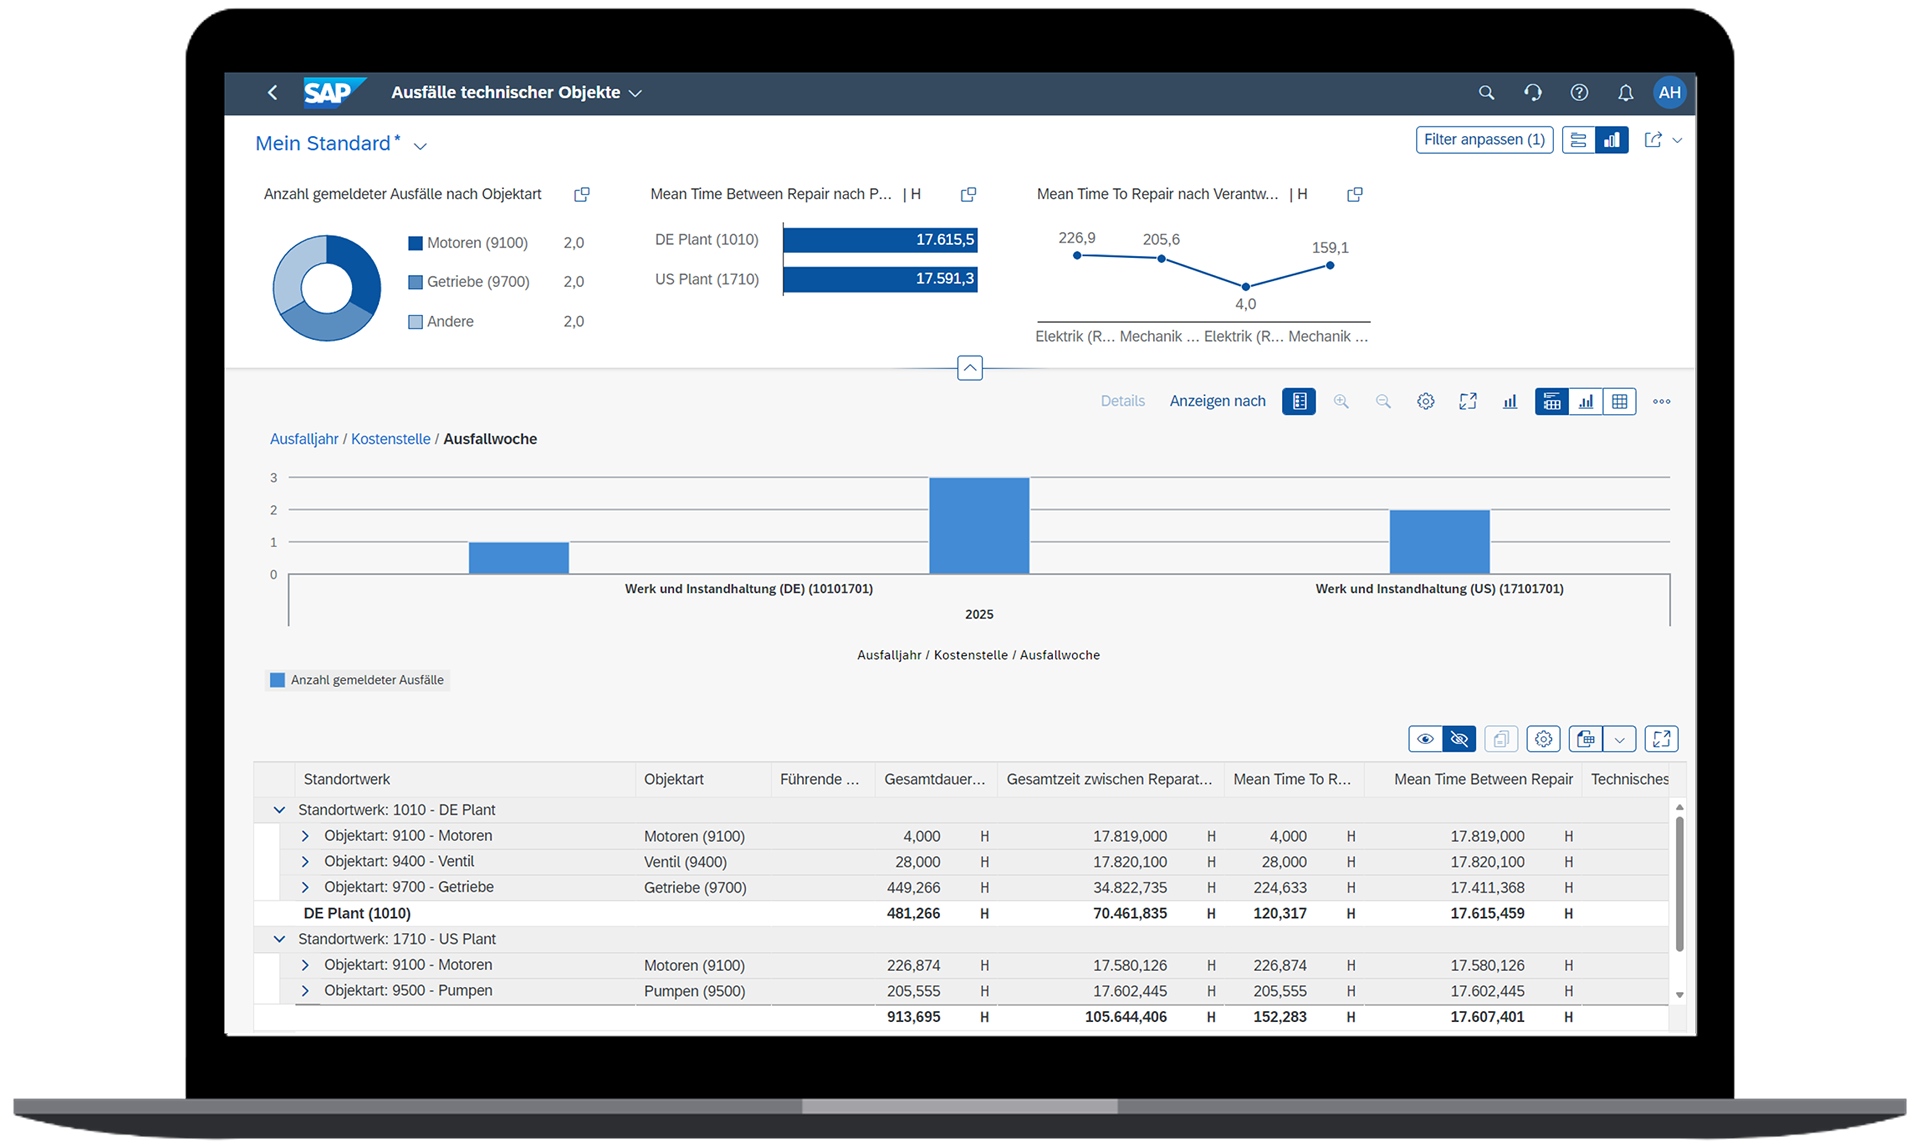Image resolution: width=1920 pixels, height=1148 pixels.
Task: Click Motoren (9100) legend color swatch
Action: [x=415, y=244]
